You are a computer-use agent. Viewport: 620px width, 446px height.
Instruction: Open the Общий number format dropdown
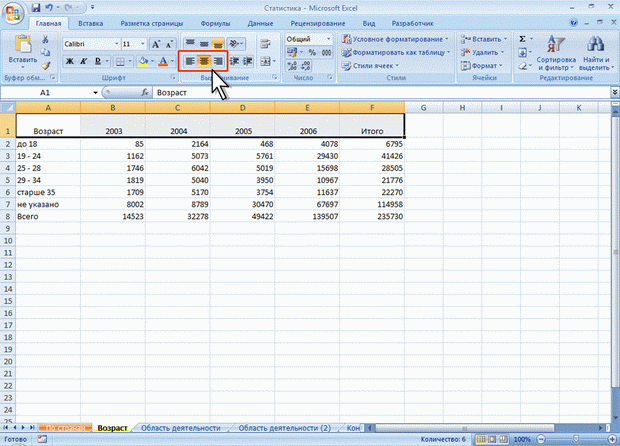click(329, 39)
